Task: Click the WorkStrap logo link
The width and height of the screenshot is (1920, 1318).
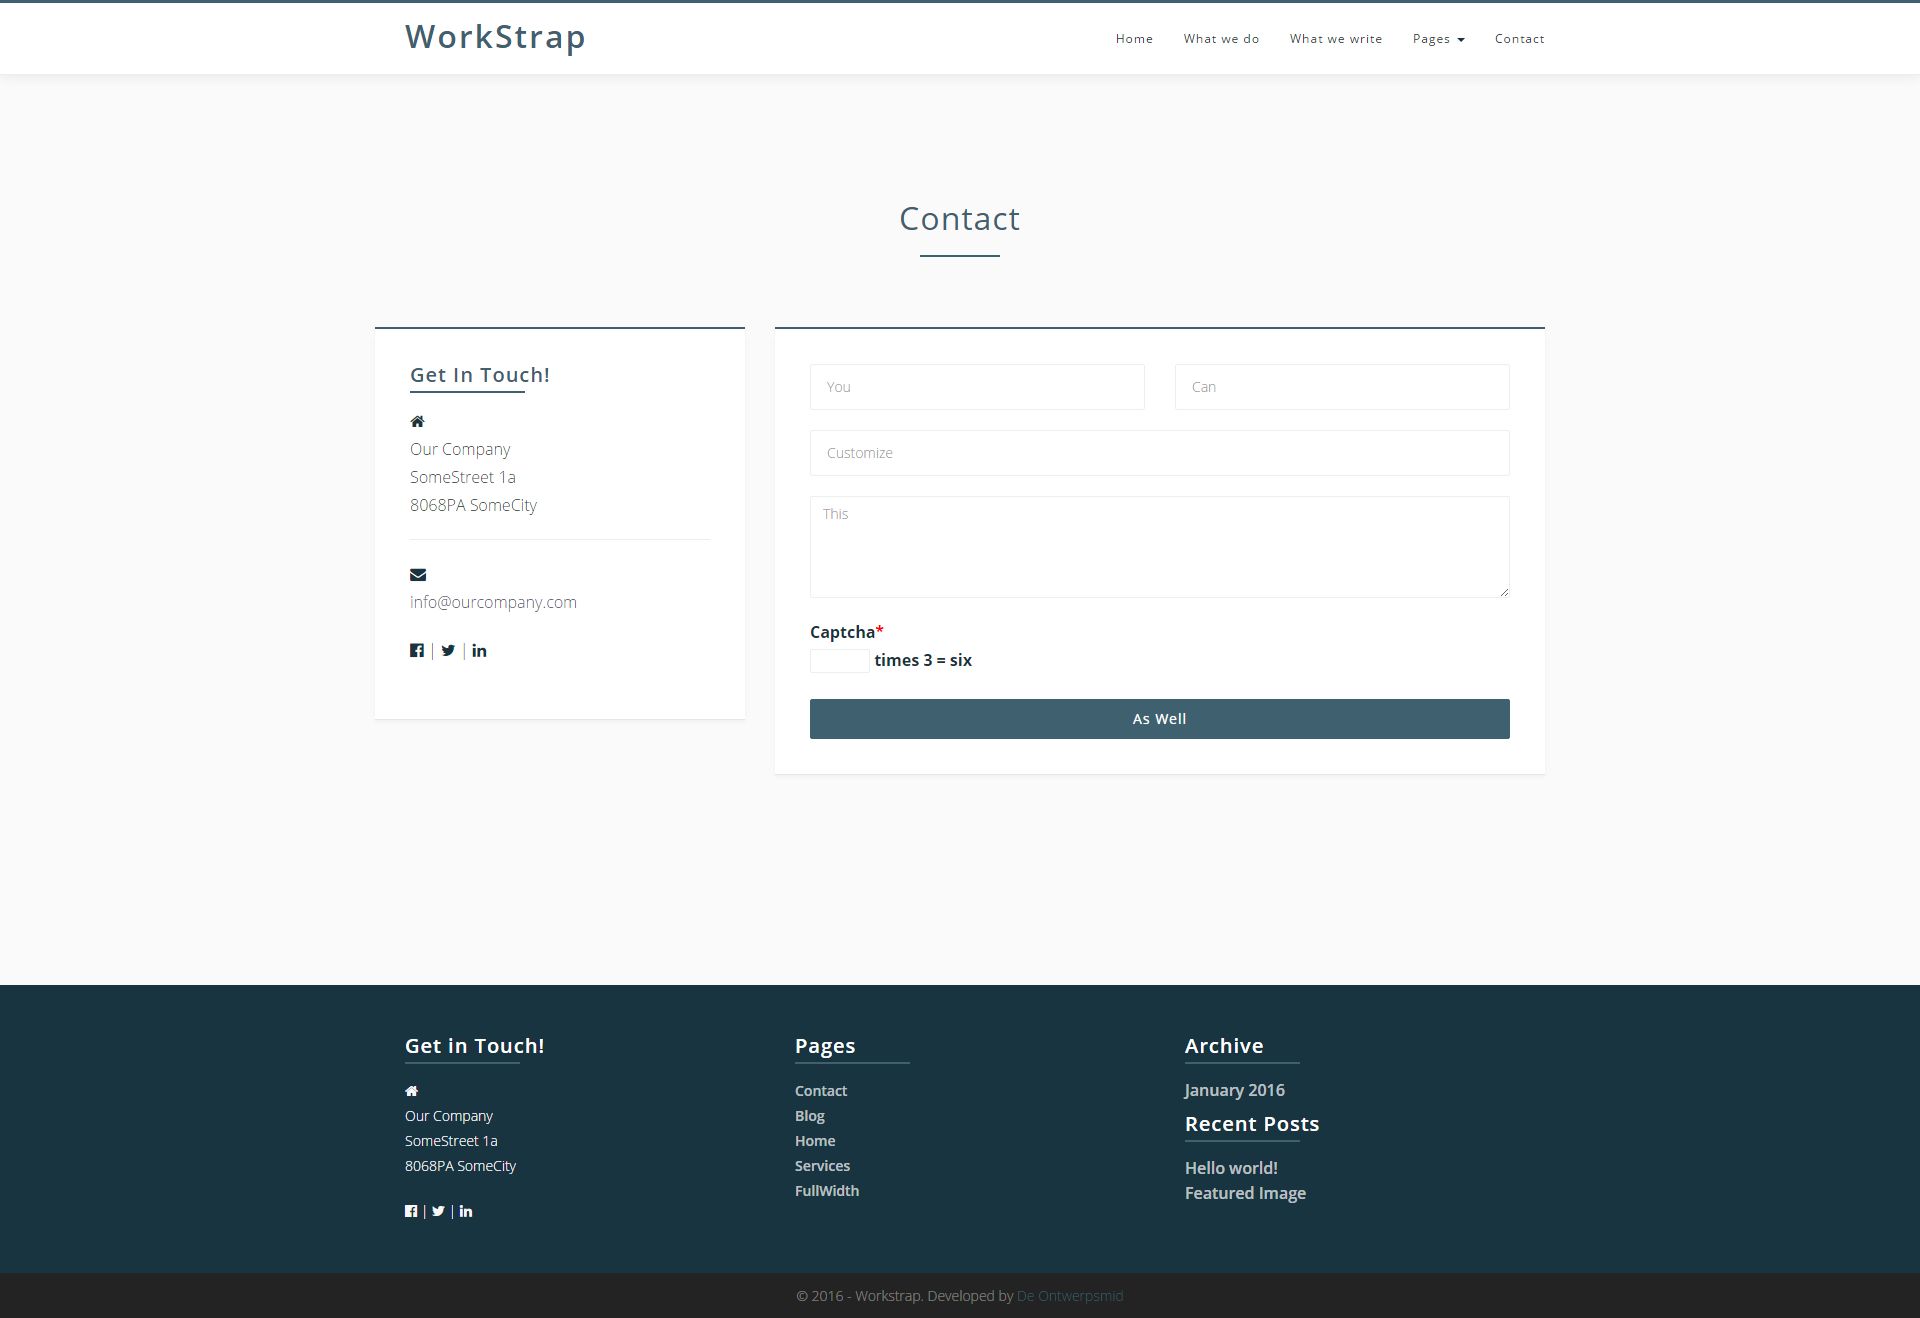Action: [495, 37]
